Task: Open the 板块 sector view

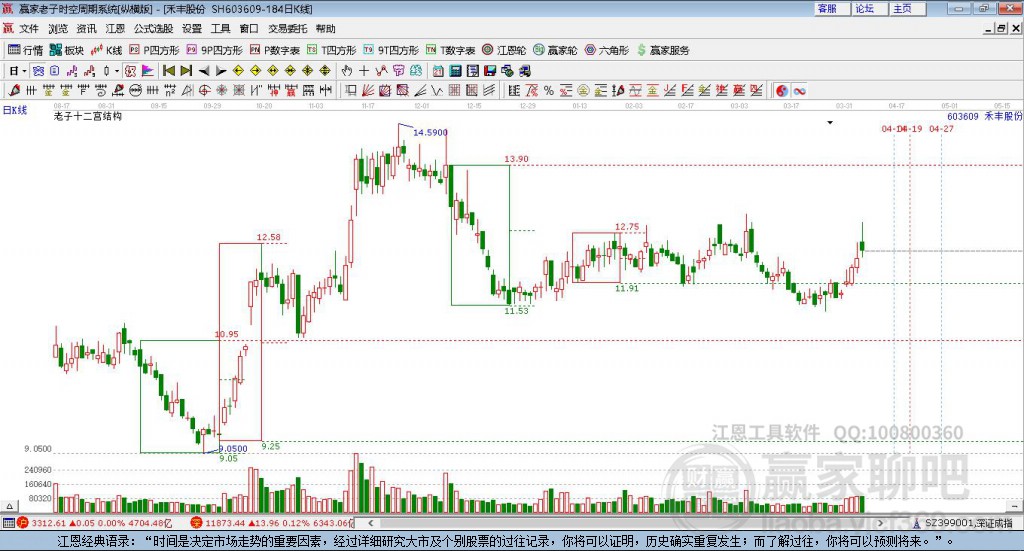Action: (x=67, y=50)
